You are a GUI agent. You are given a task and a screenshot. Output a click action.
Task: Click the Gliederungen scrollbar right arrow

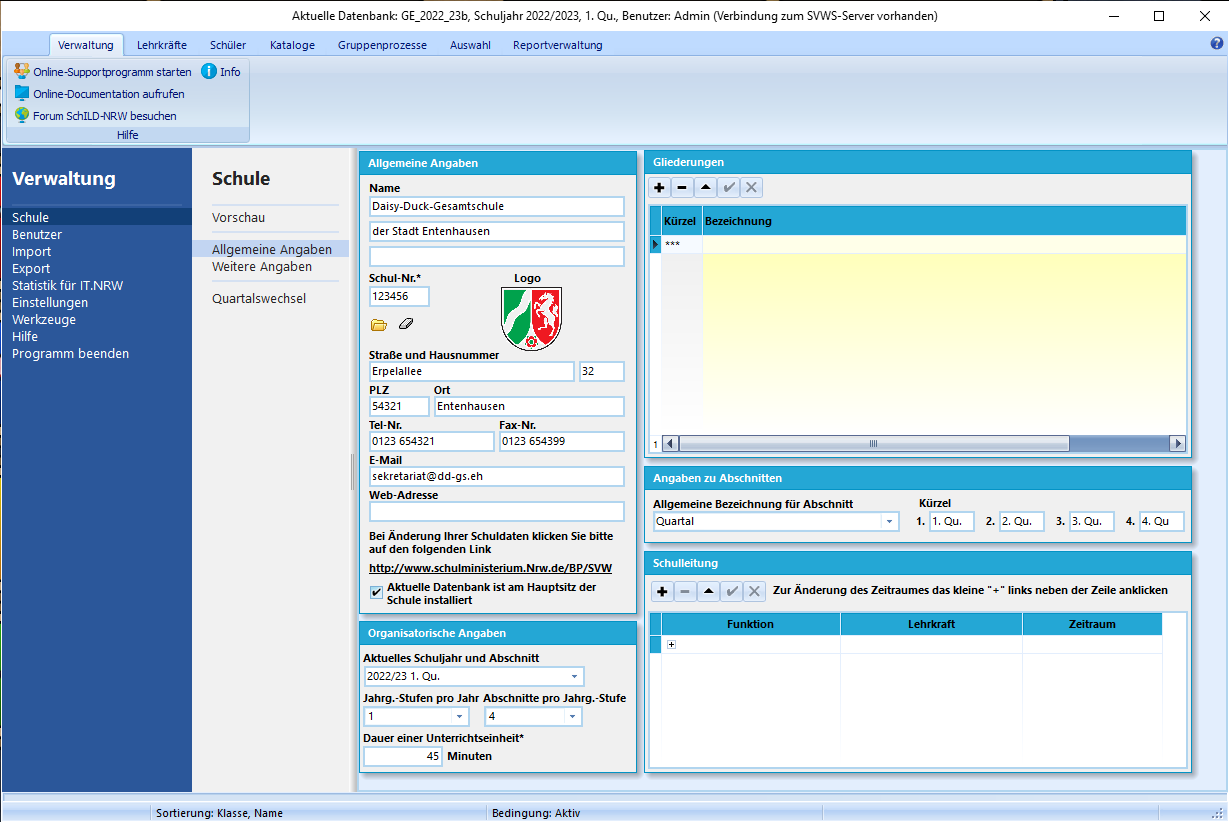click(x=1177, y=443)
